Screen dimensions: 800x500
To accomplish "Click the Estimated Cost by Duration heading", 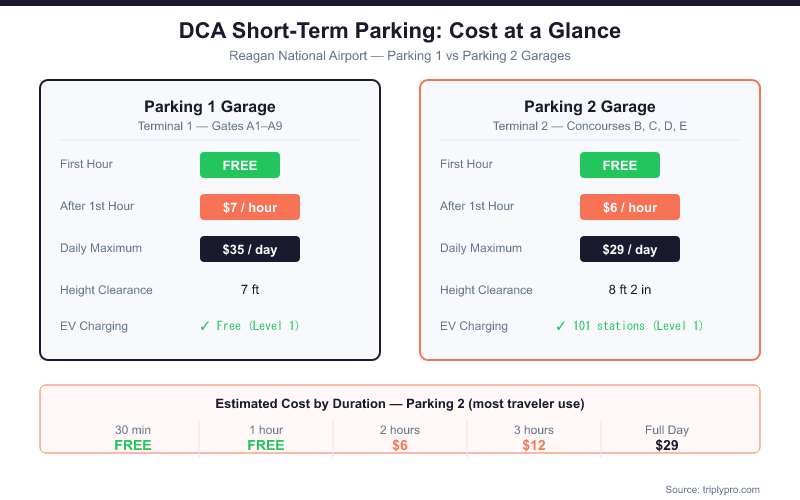I will (x=400, y=404).
